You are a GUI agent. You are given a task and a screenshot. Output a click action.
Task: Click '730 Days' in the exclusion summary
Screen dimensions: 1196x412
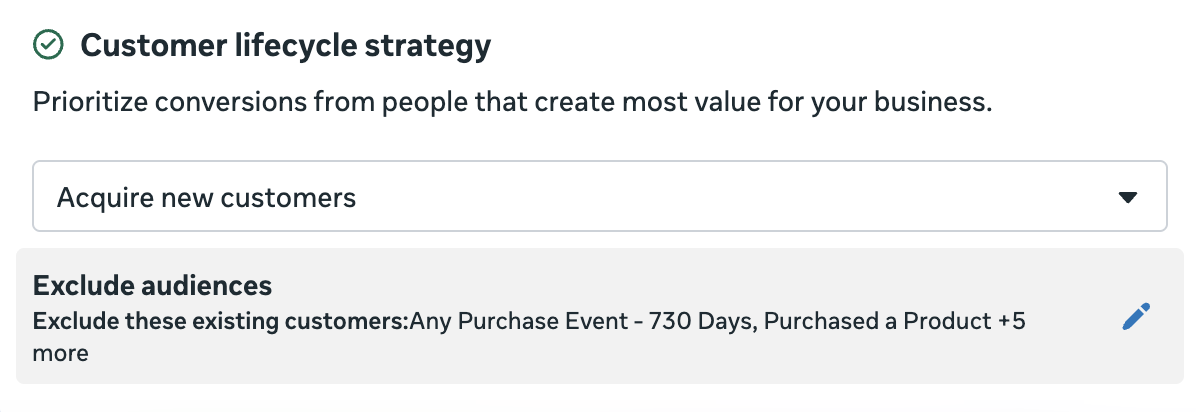tap(702, 321)
